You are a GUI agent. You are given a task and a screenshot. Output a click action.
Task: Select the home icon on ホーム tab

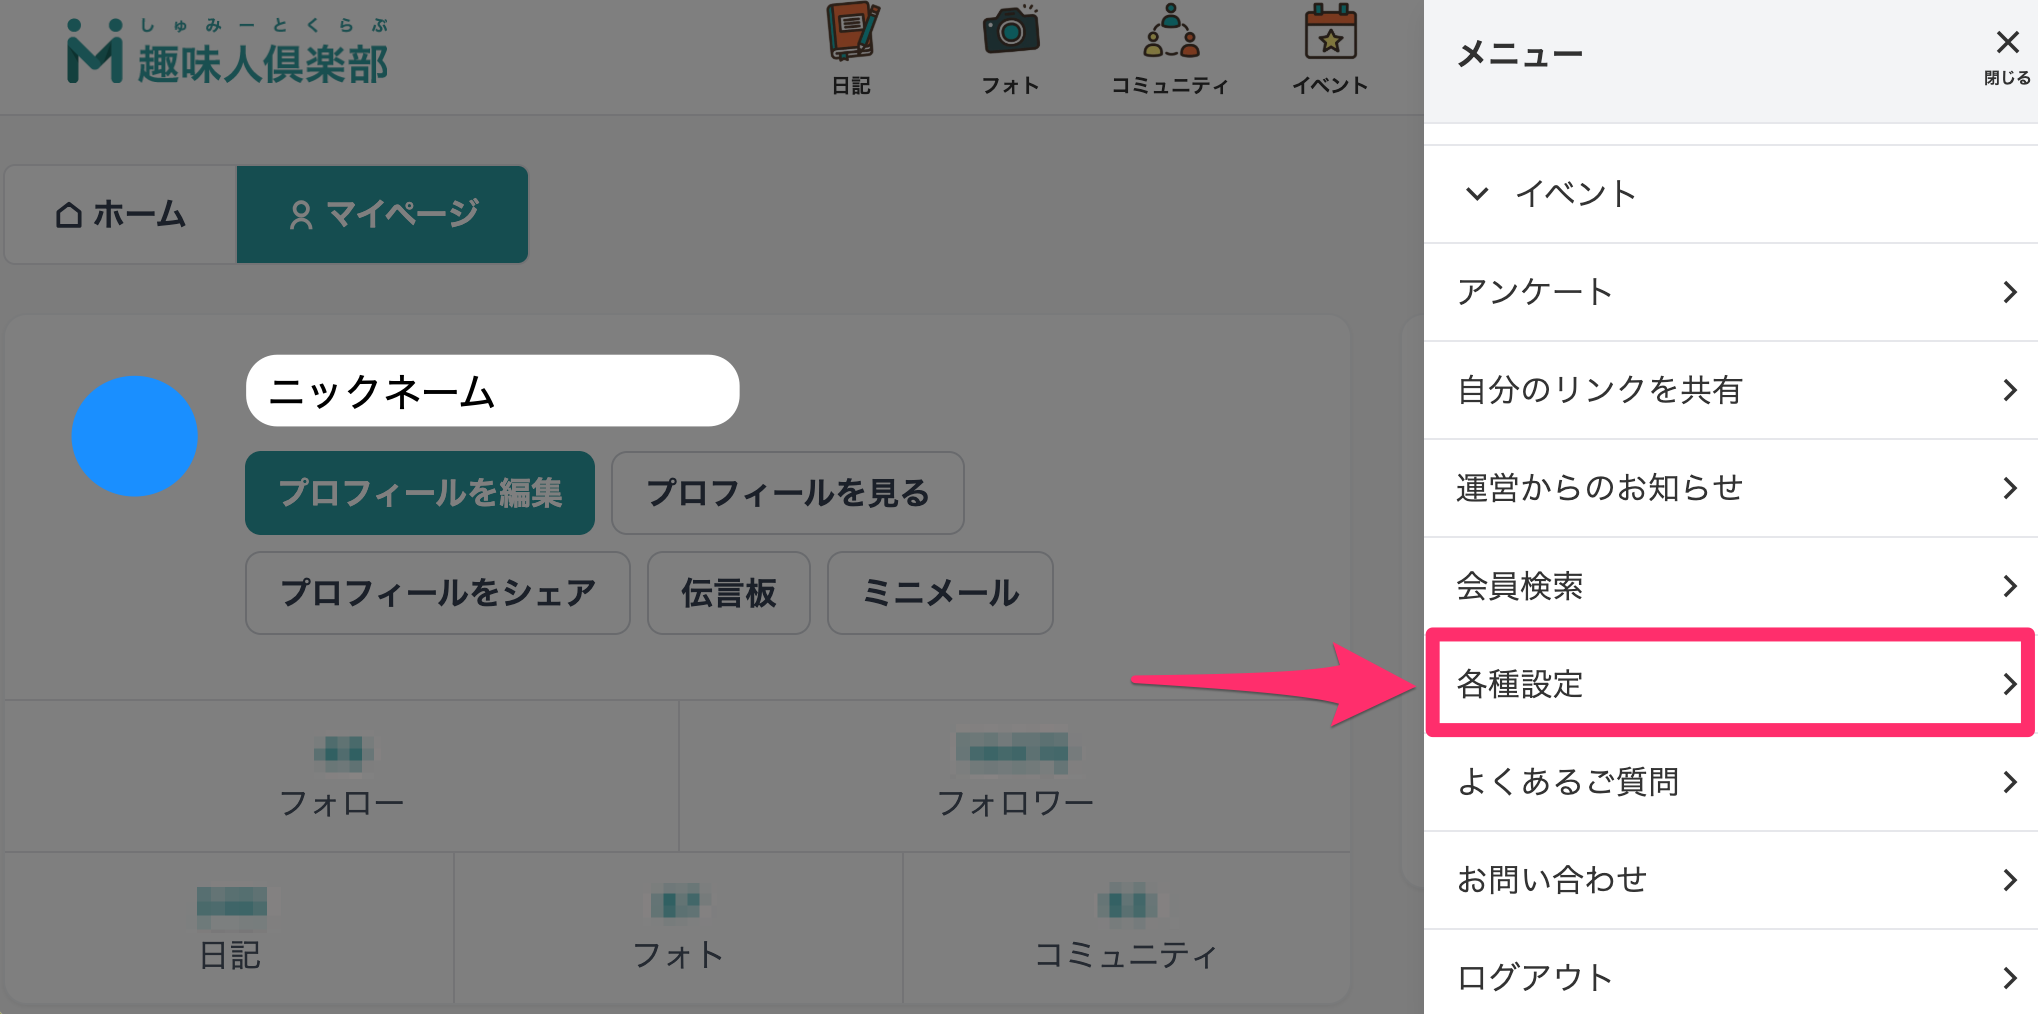pyautogui.click(x=68, y=214)
